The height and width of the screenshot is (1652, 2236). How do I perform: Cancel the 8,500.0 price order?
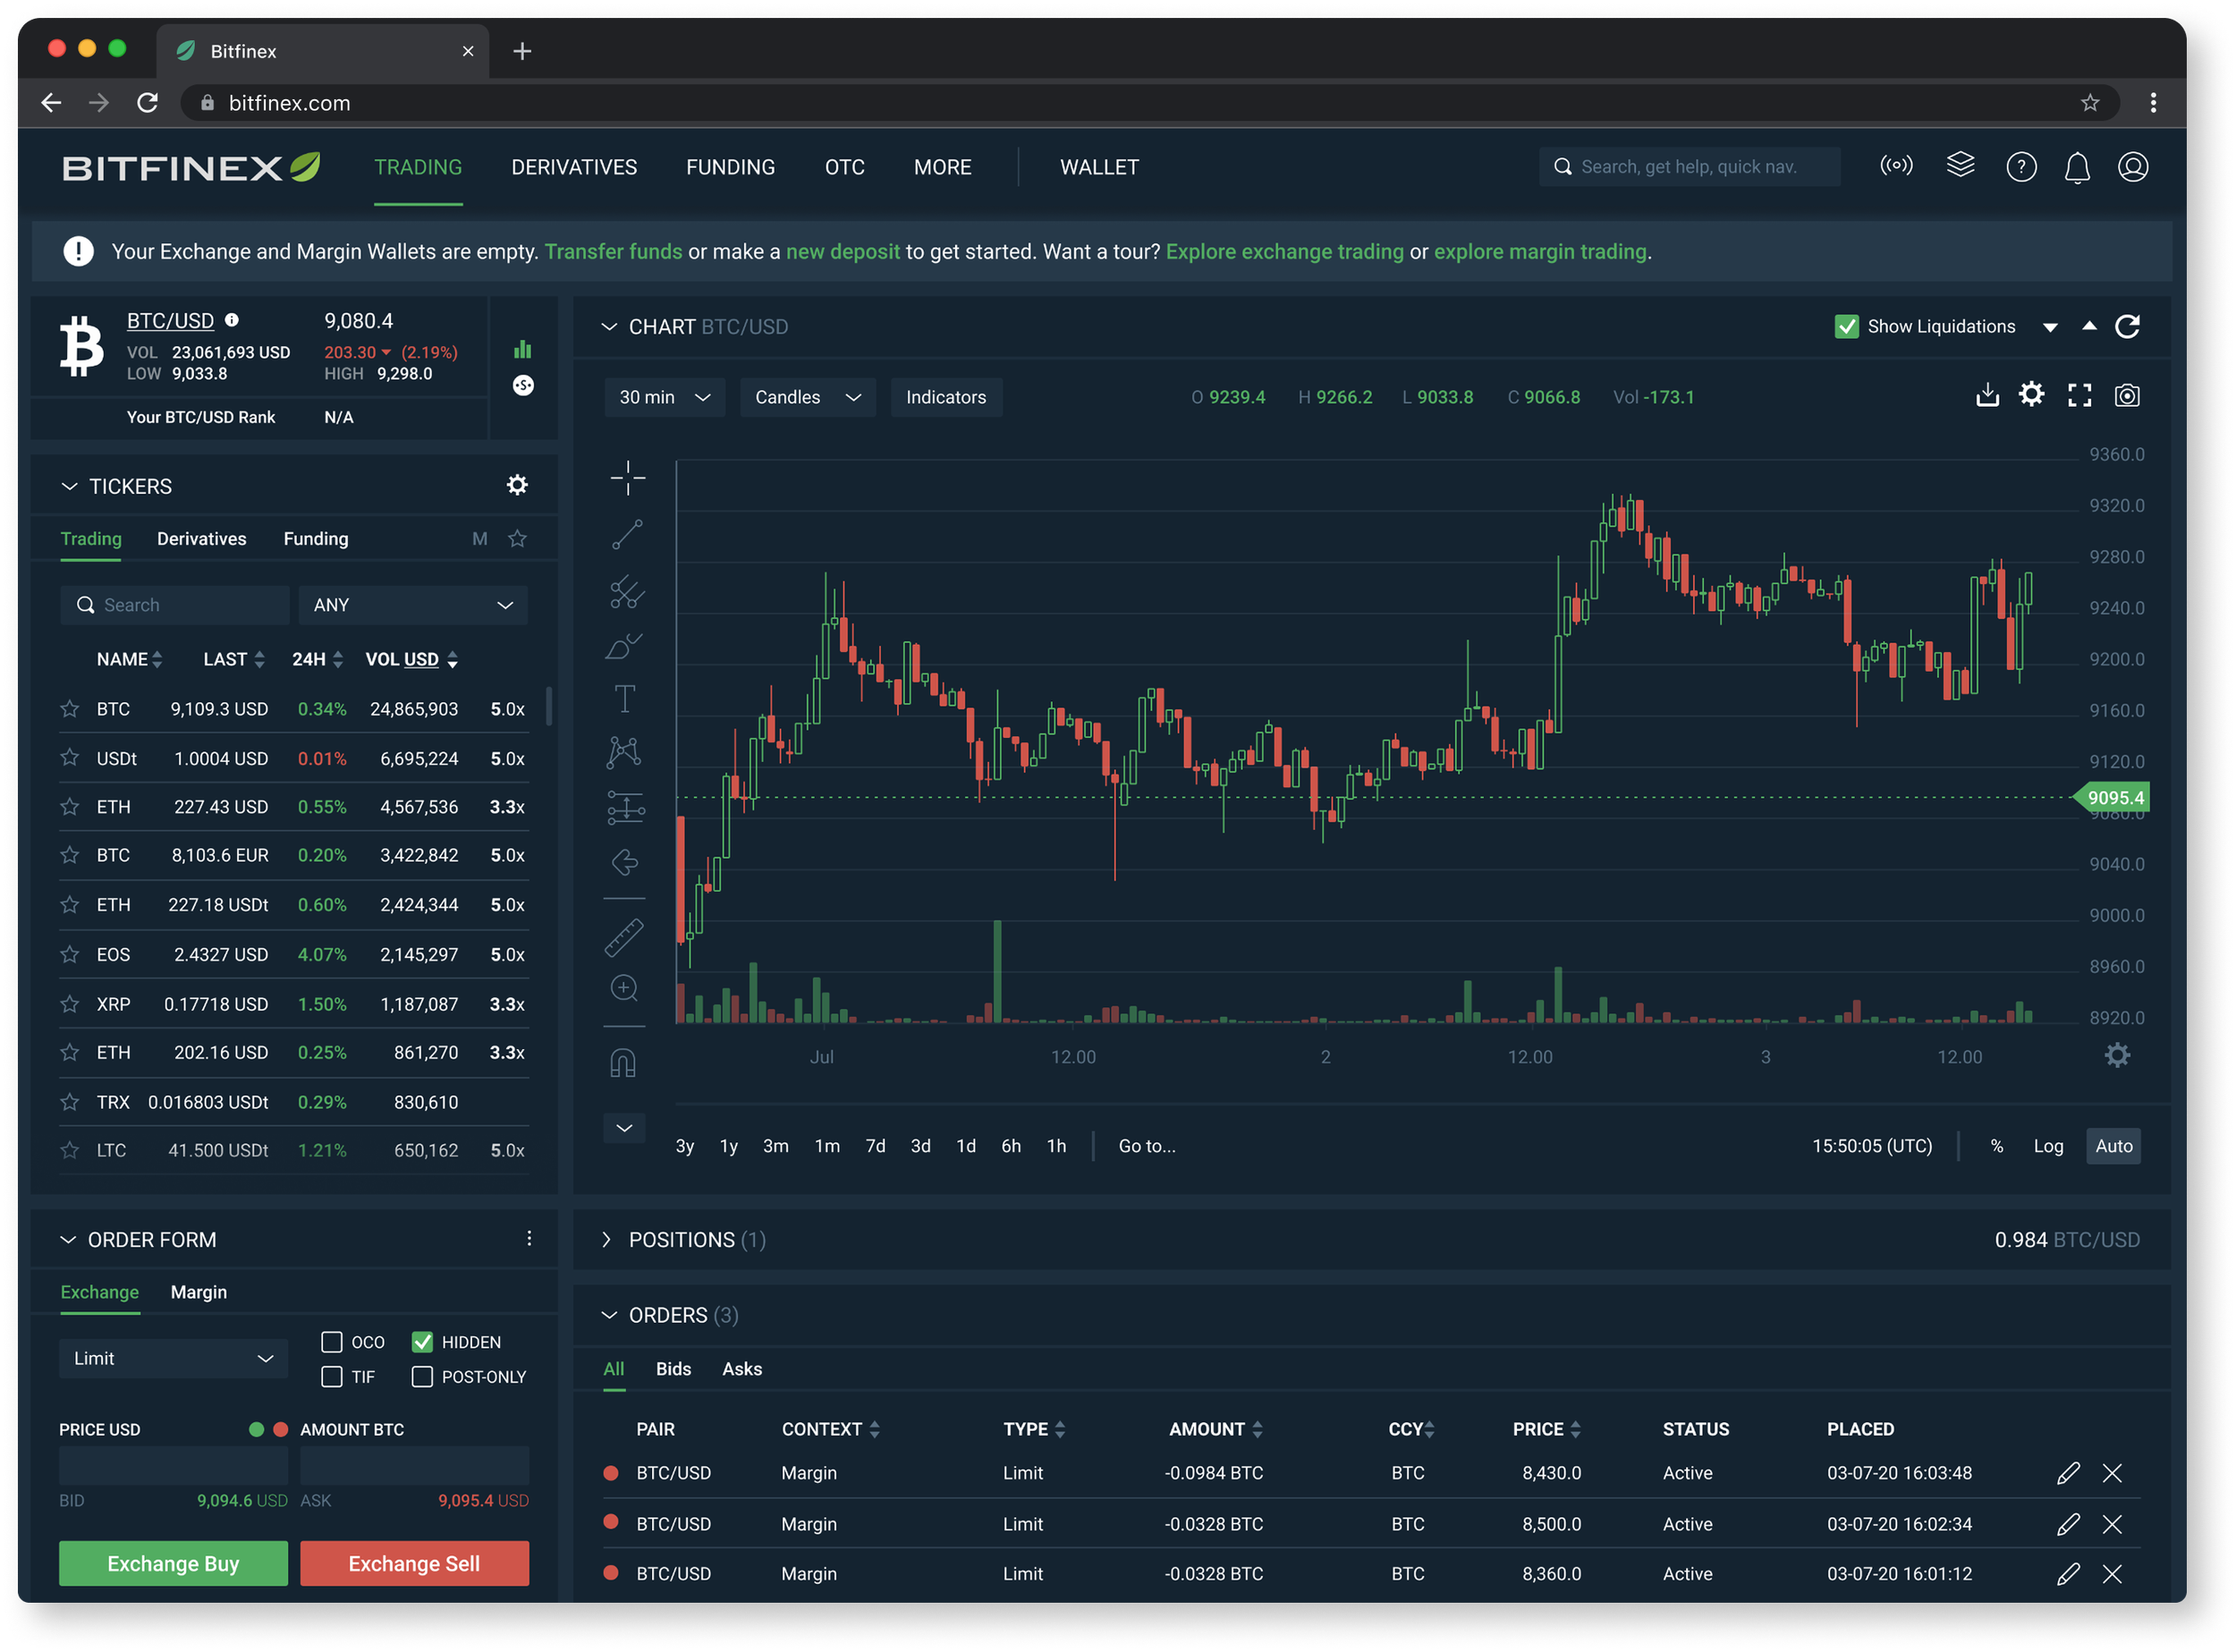pos(2112,1524)
